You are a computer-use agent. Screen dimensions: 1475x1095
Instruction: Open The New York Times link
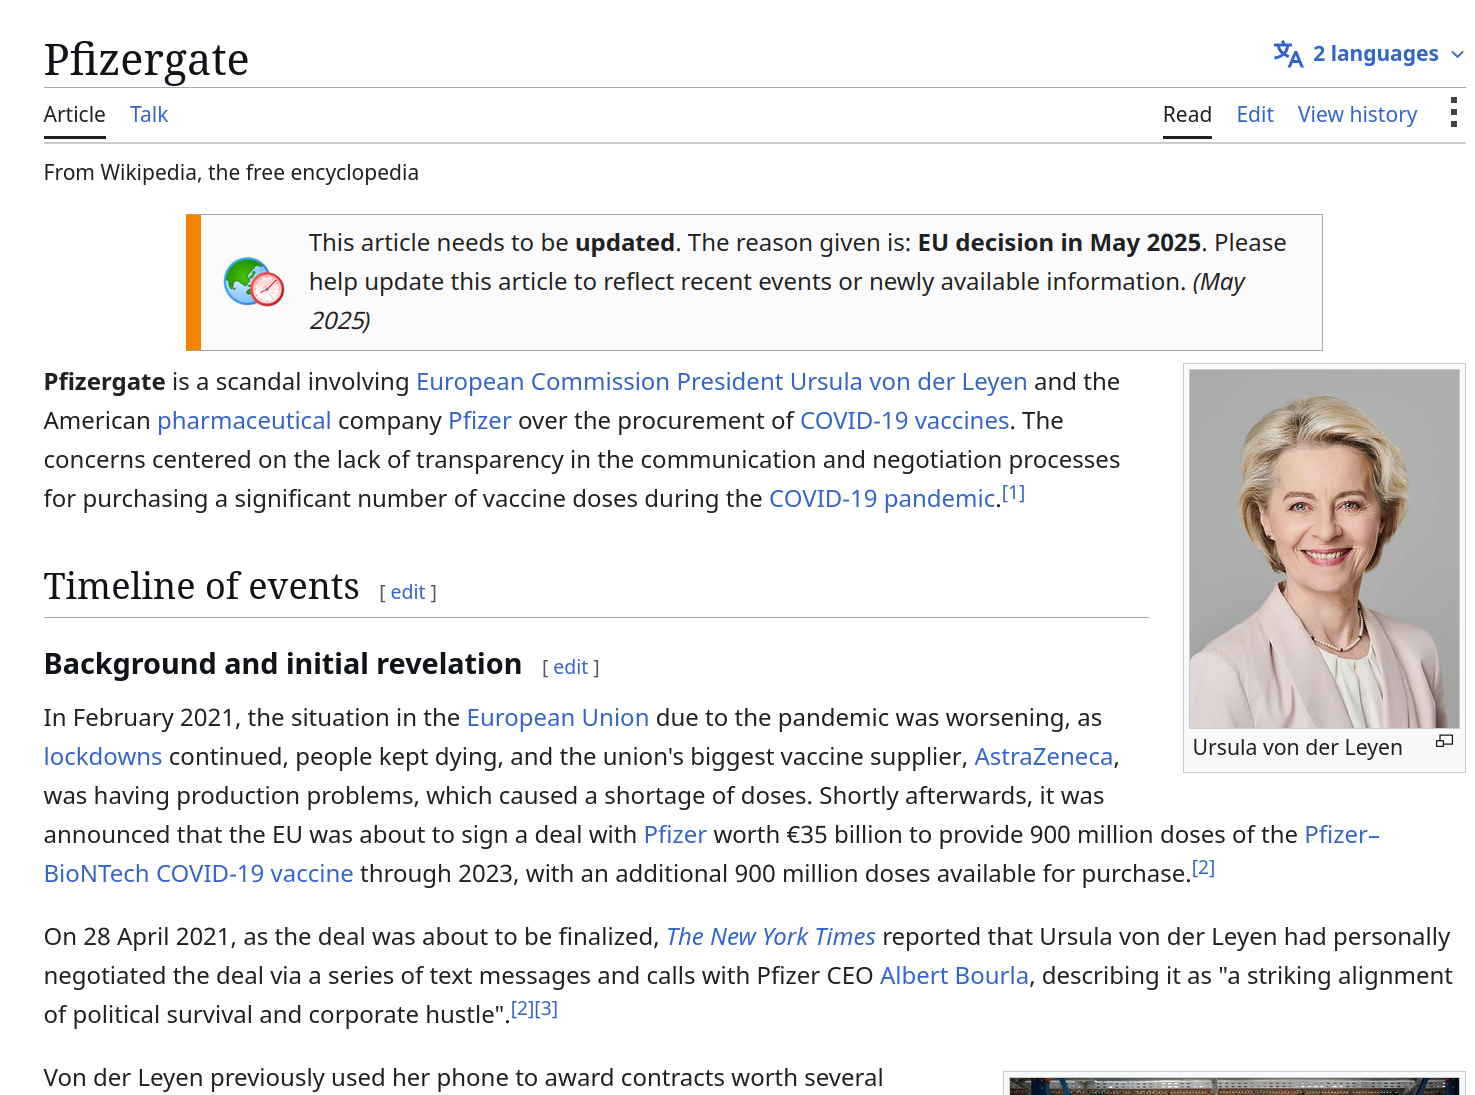771,937
